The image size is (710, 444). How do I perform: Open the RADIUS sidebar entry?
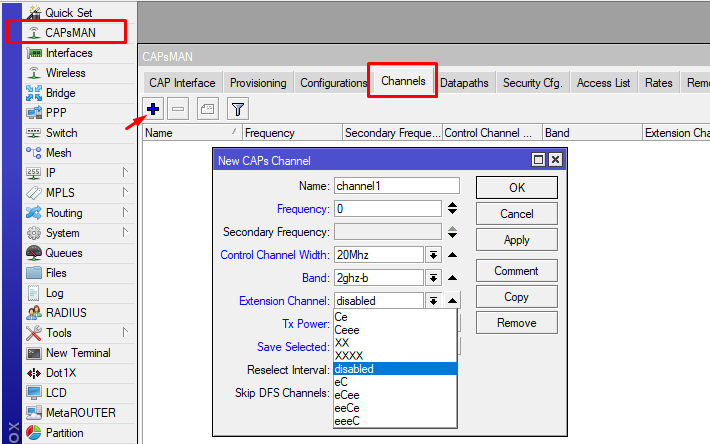(66, 313)
